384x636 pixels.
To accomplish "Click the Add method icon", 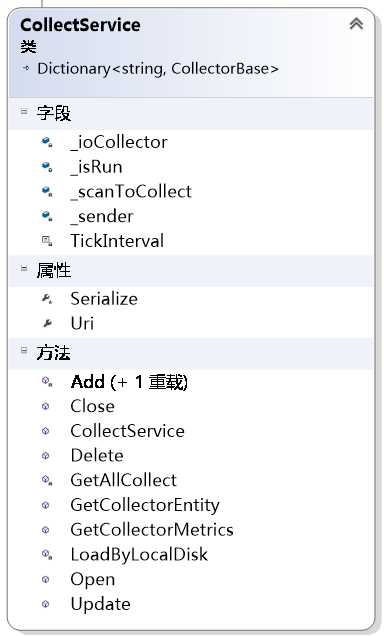I will (x=47, y=382).
